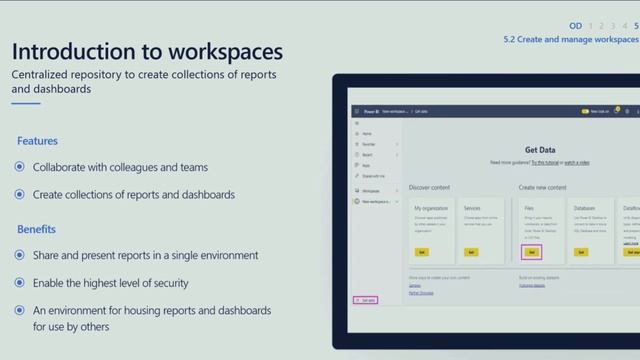Screen dimensions: 640x360
Task: Expand the Recent flyout chevron
Action: coord(397,155)
